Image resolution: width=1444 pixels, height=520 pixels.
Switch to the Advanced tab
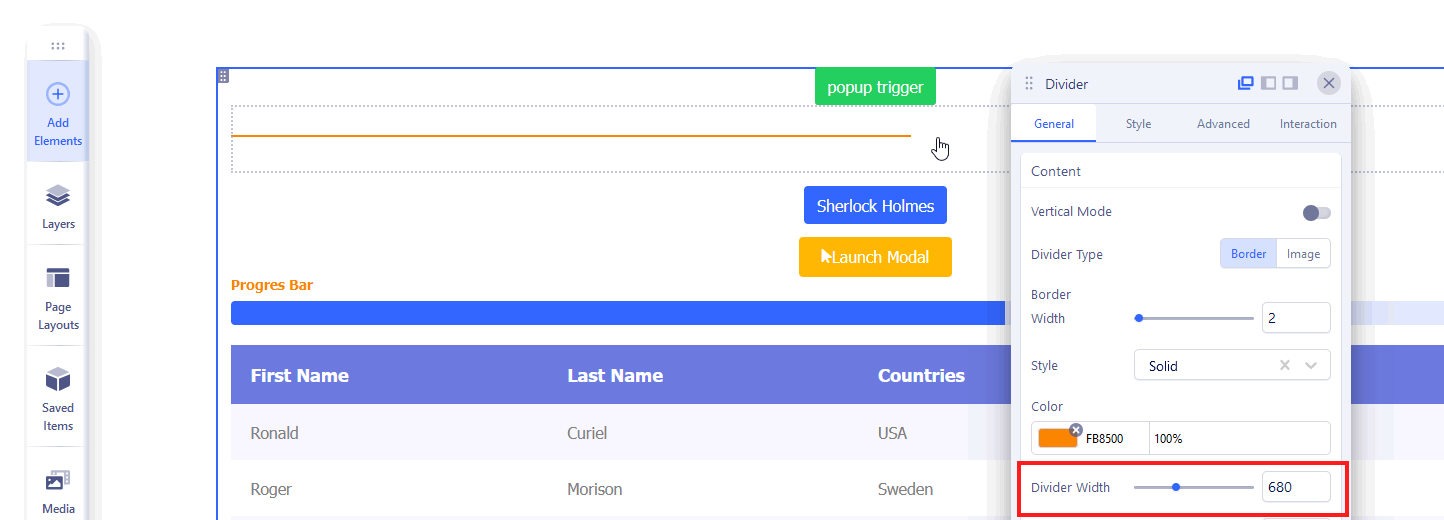coord(1223,124)
